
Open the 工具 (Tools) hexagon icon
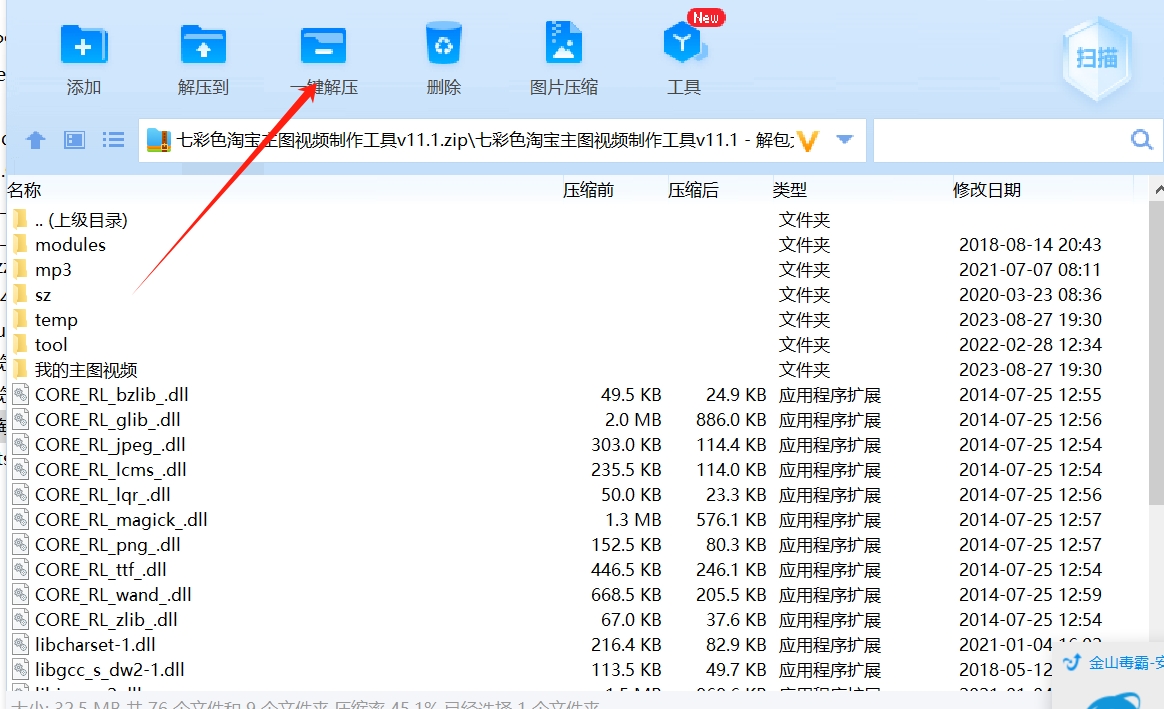[x=684, y=42]
